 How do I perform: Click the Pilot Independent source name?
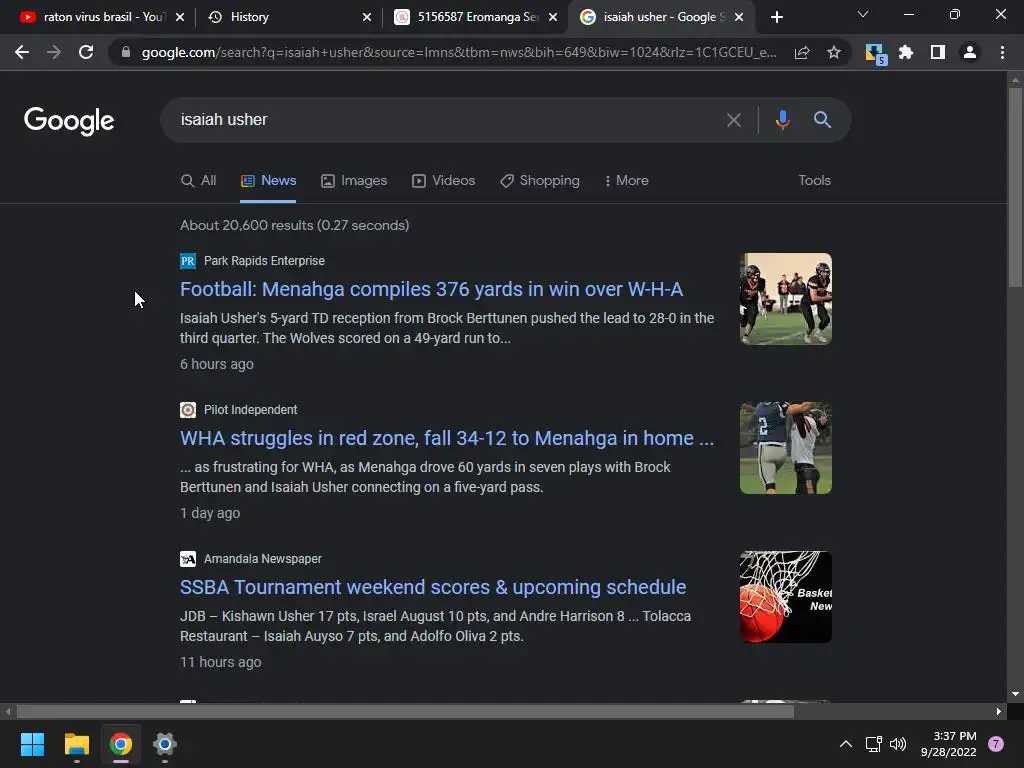click(250, 409)
